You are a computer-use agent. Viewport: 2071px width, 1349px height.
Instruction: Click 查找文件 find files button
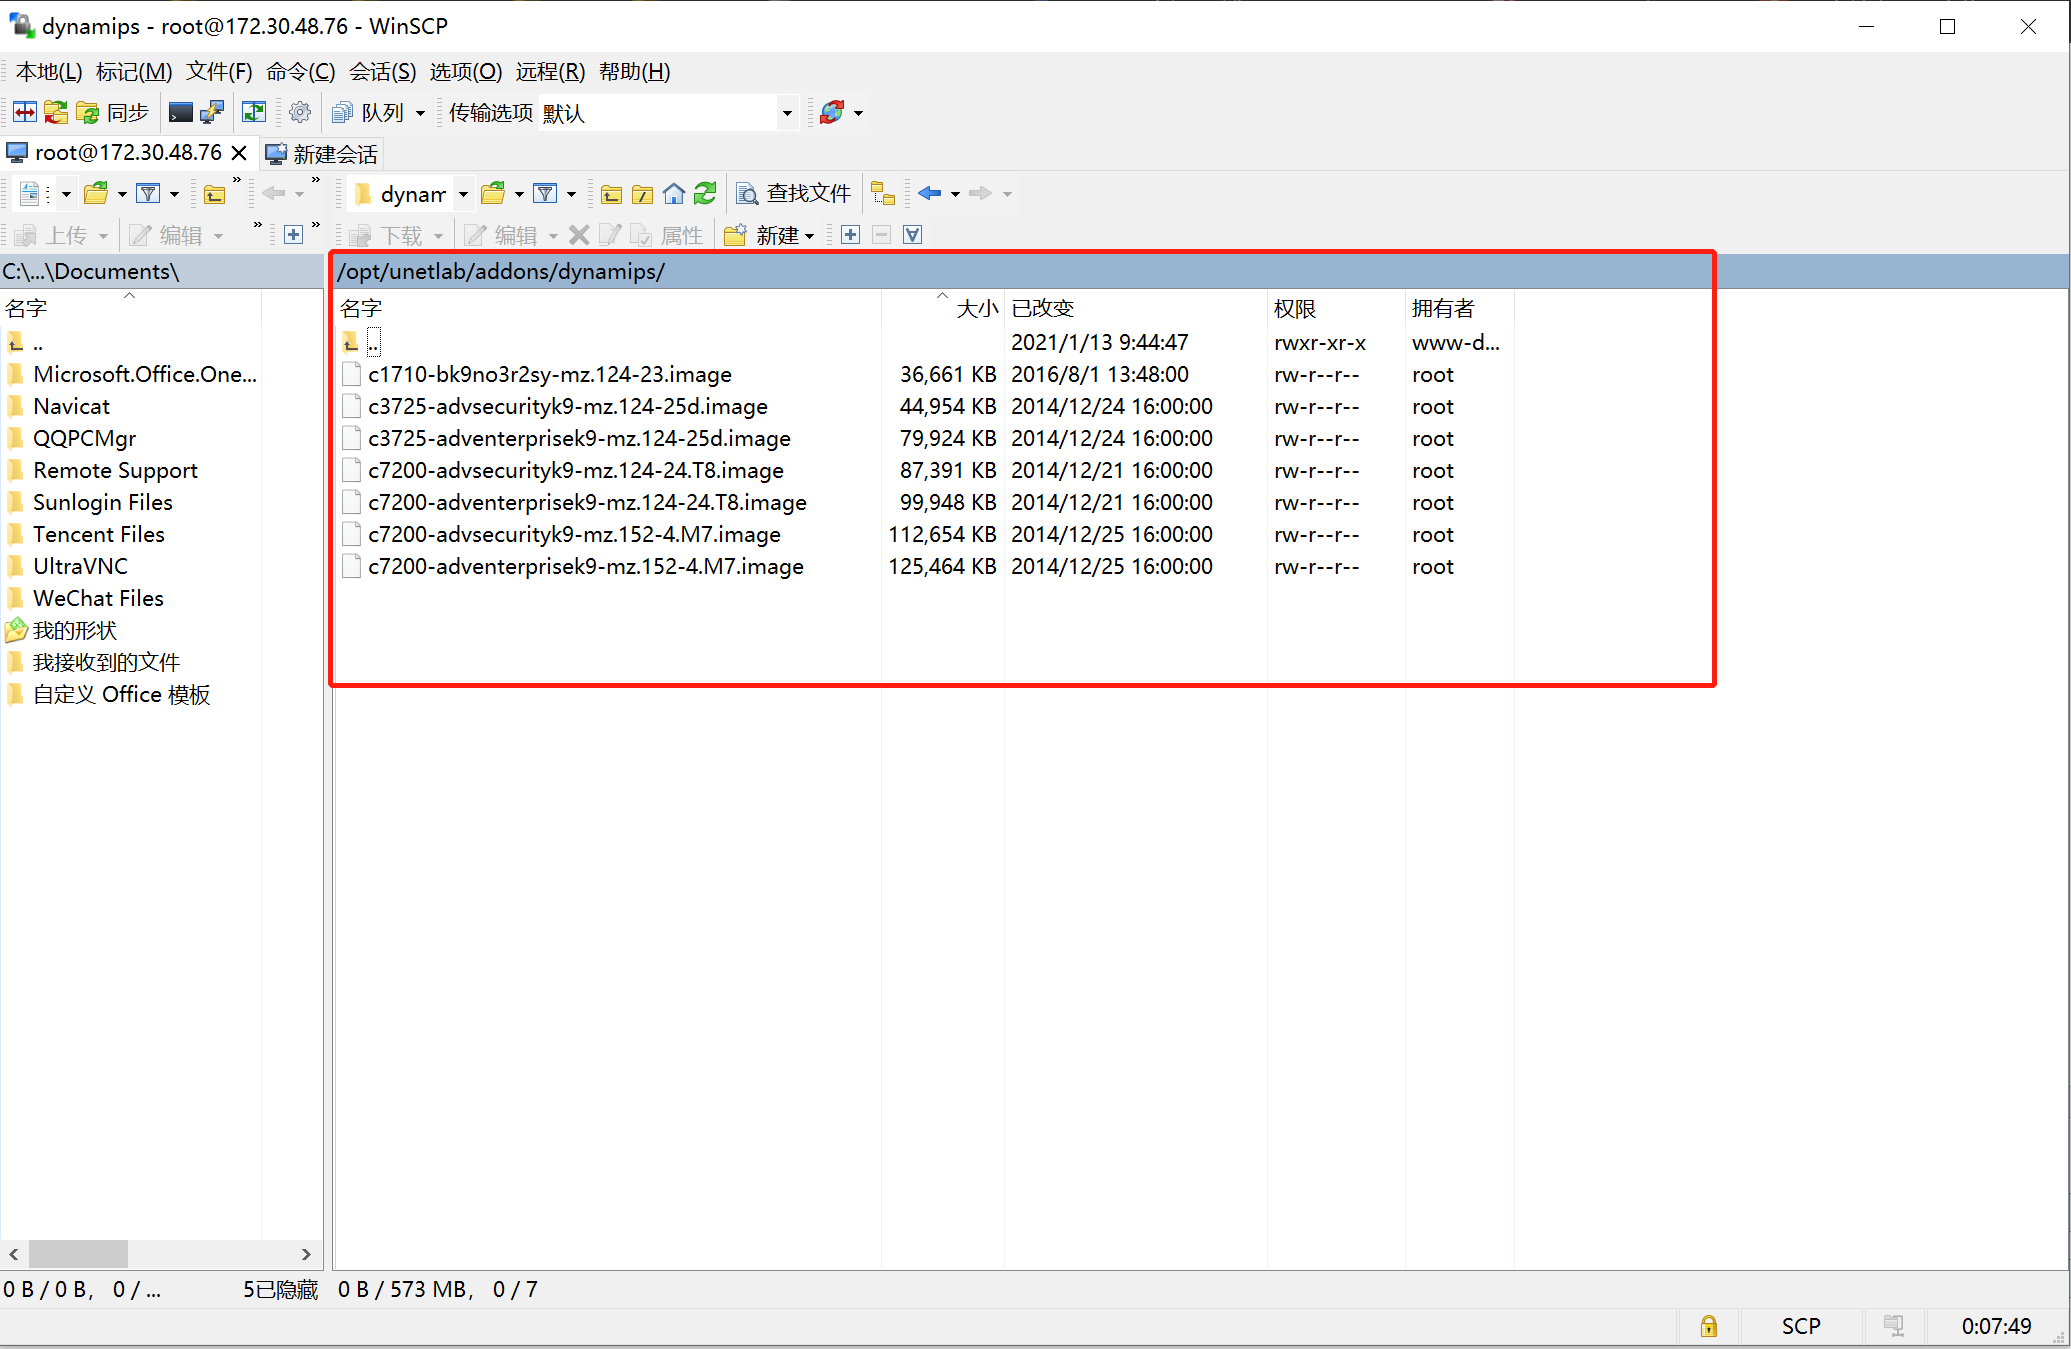click(794, 193)
